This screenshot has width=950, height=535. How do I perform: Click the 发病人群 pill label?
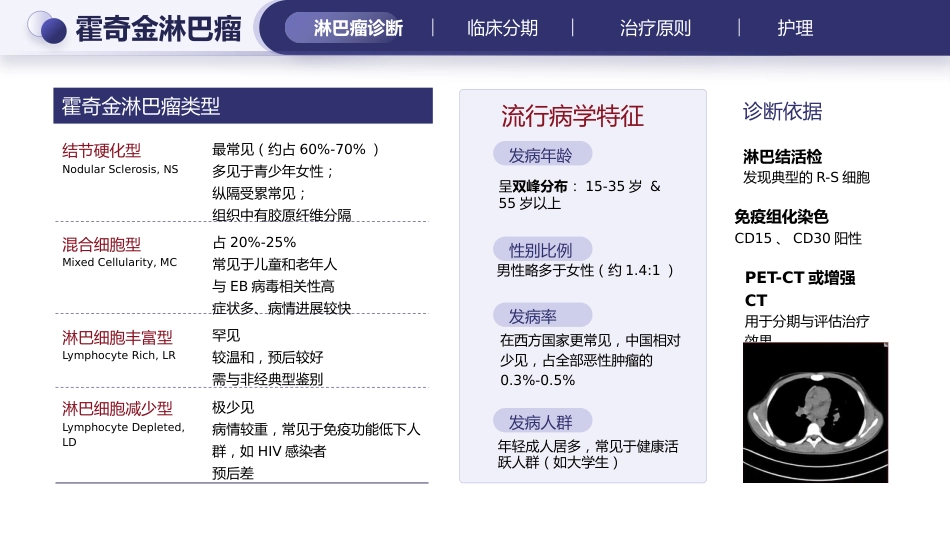point(542,422)
